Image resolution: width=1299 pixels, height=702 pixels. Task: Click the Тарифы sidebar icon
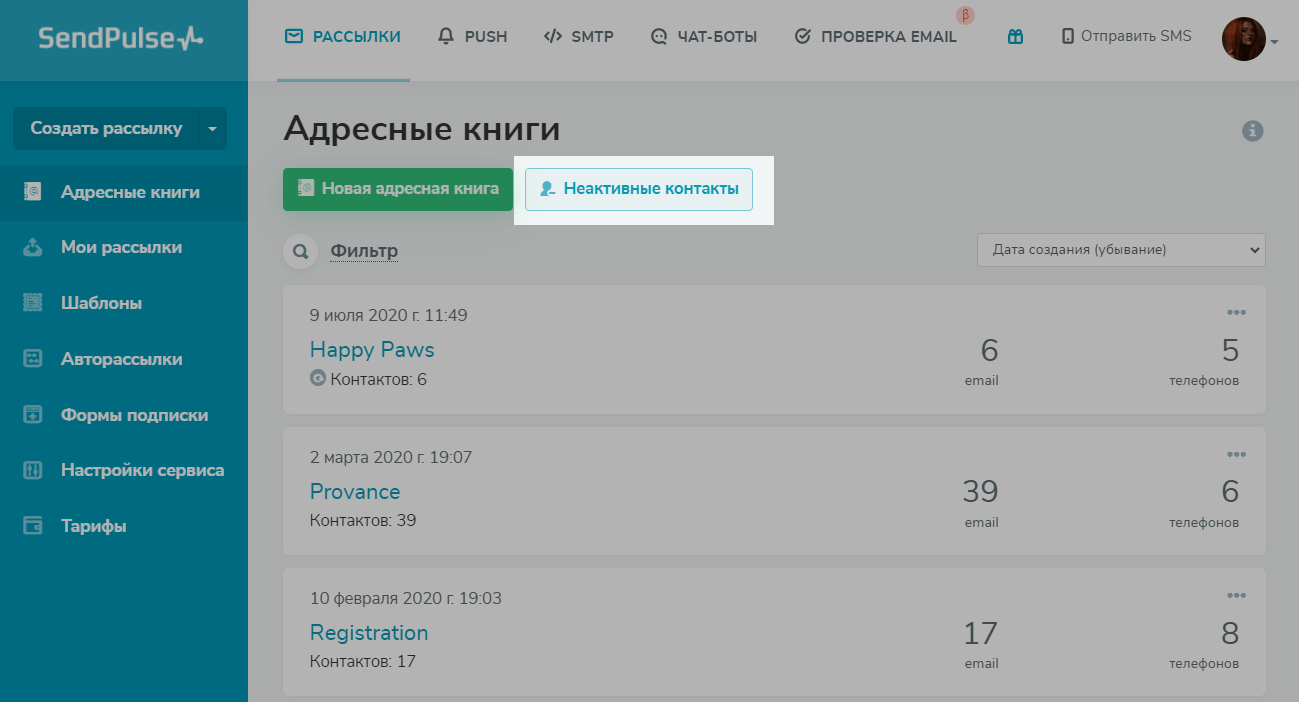[x=33, y=525]
